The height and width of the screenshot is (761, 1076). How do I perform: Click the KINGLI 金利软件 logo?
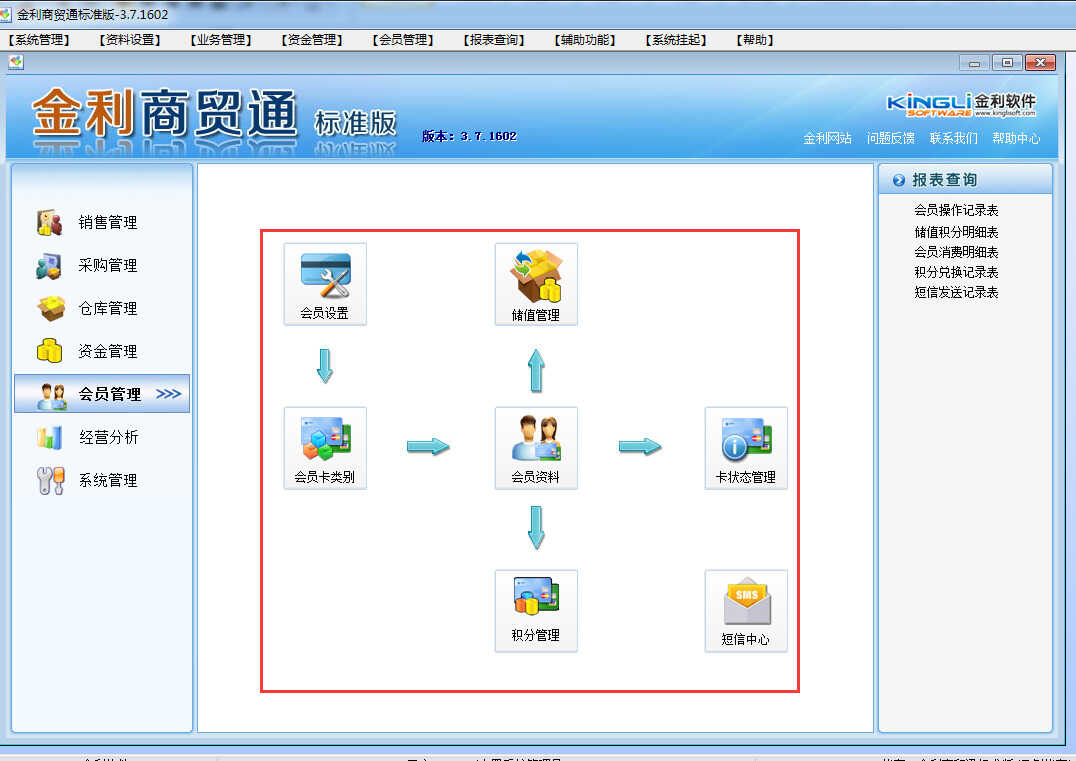tap(961, 104)
